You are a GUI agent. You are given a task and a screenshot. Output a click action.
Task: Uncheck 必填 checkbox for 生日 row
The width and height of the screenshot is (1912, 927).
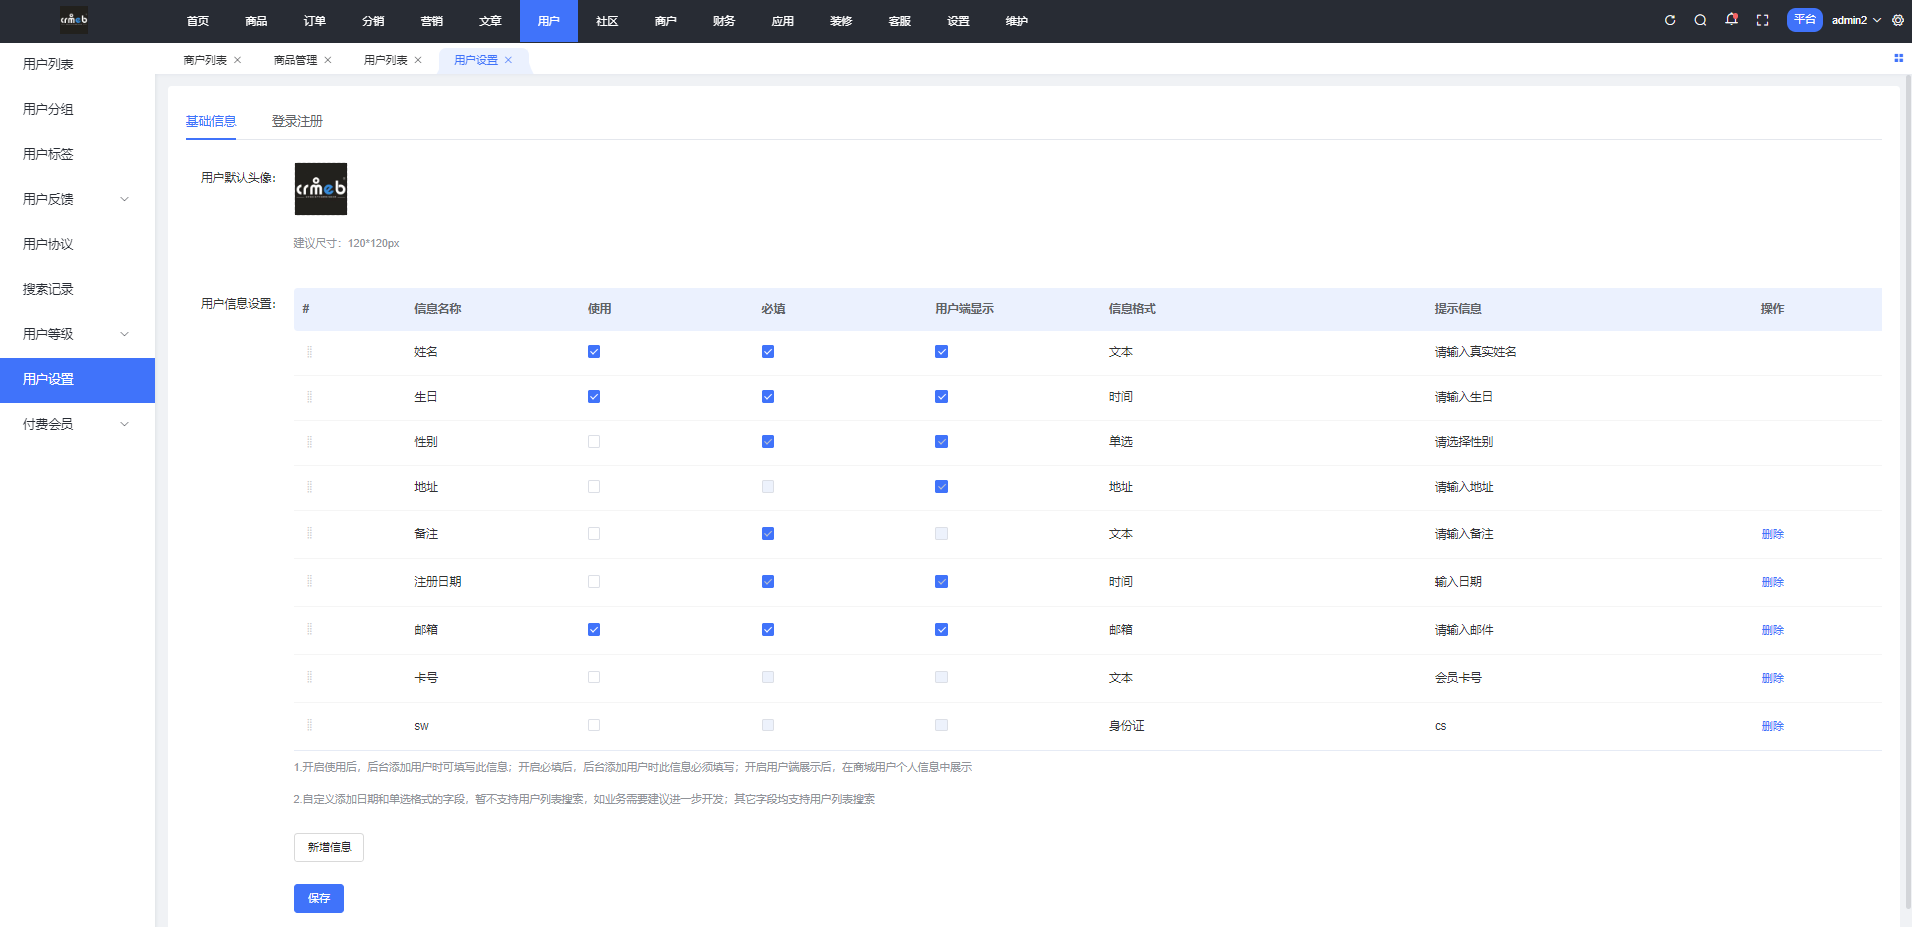point(768,397)
